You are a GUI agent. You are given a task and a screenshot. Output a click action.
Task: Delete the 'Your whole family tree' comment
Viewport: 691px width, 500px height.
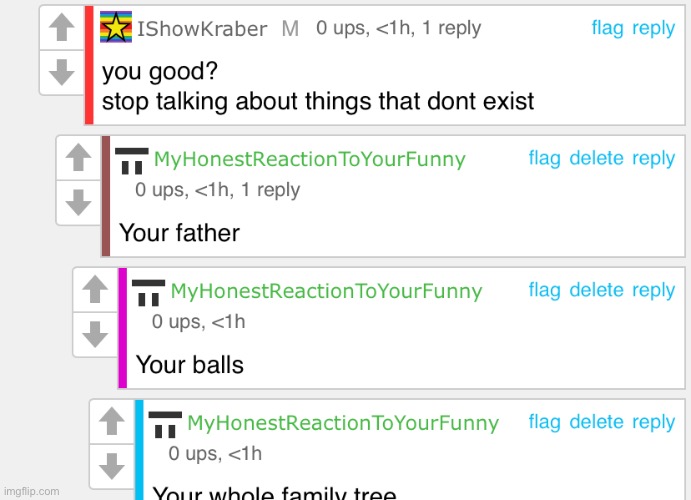596,422
